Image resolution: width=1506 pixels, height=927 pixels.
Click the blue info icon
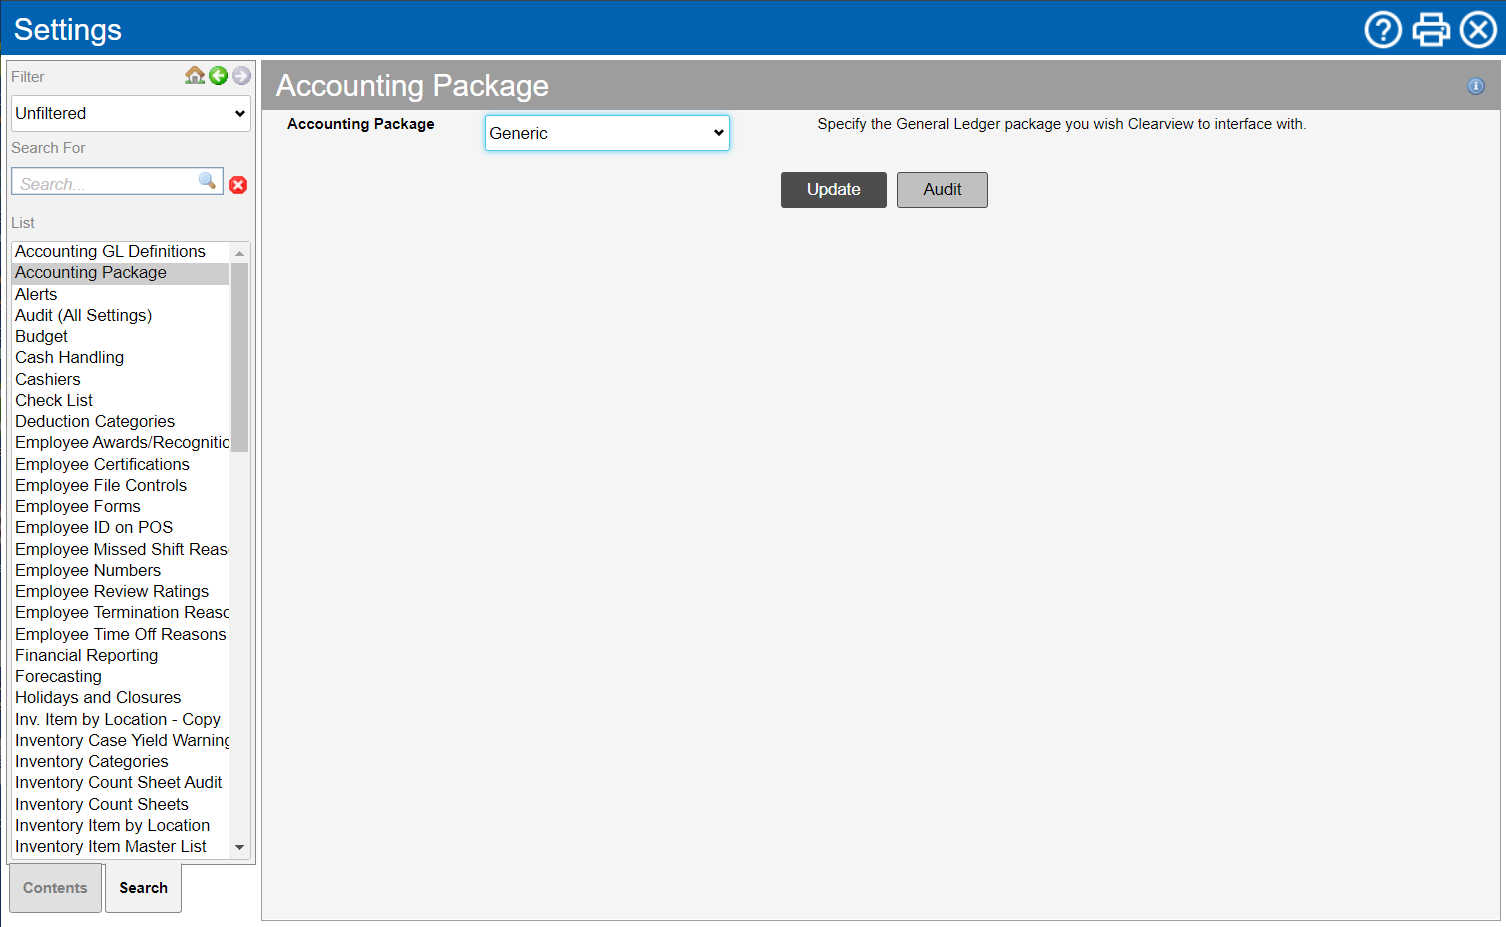[1475, 86]
